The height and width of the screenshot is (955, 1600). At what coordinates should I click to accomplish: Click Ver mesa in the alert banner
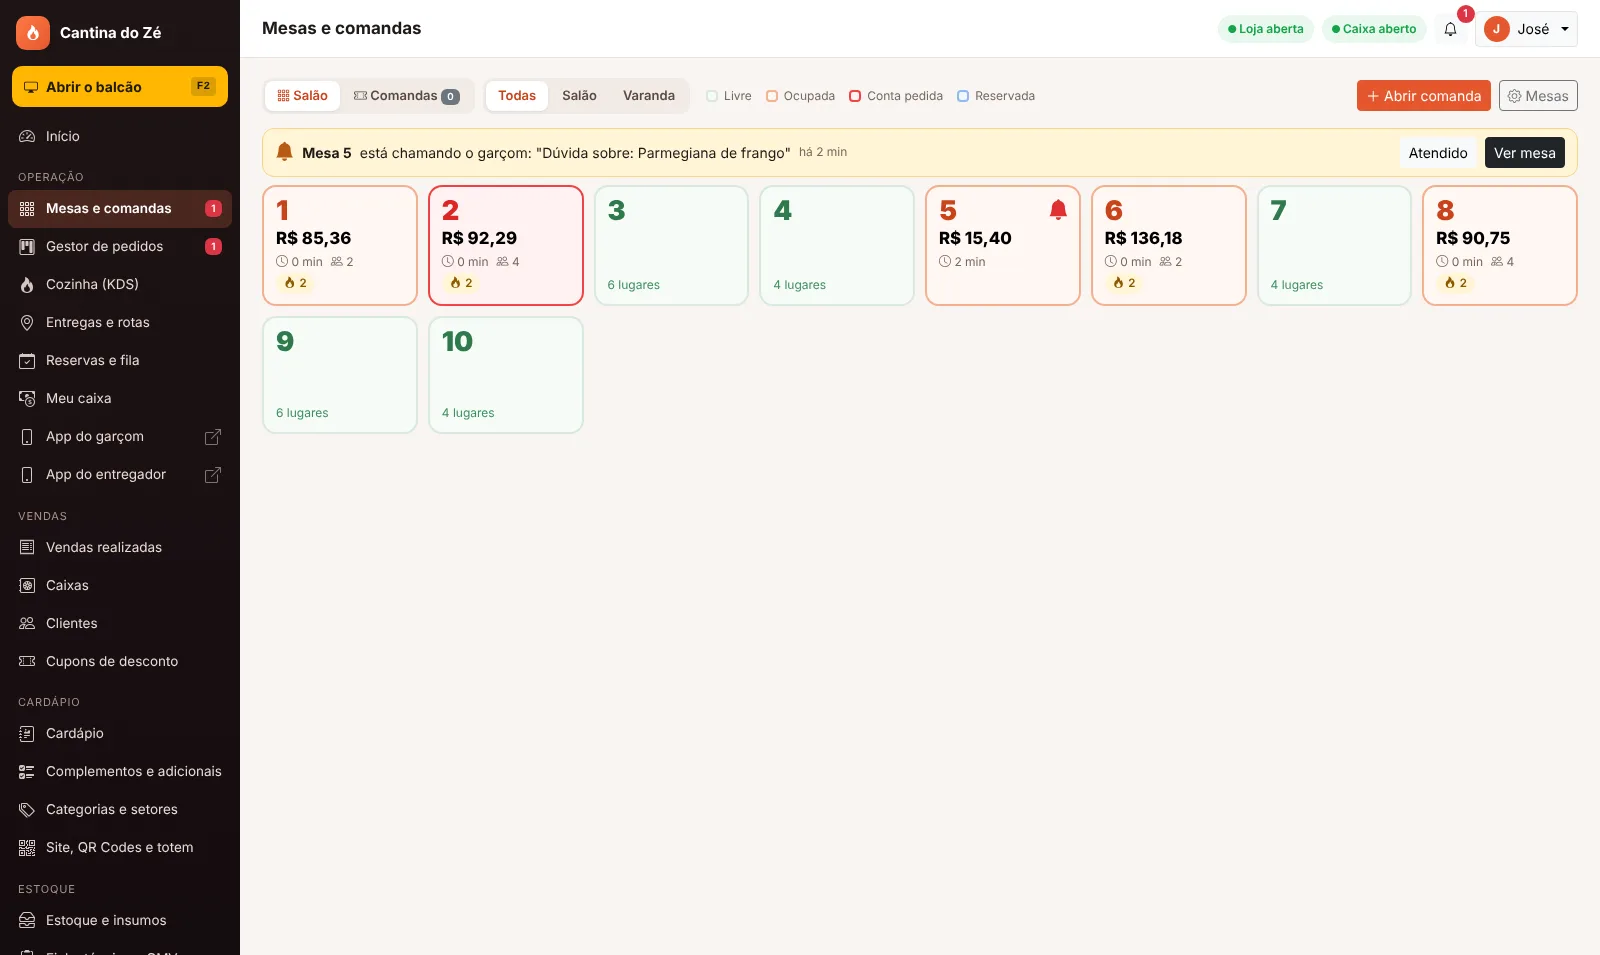click(x=1525, y=153)
